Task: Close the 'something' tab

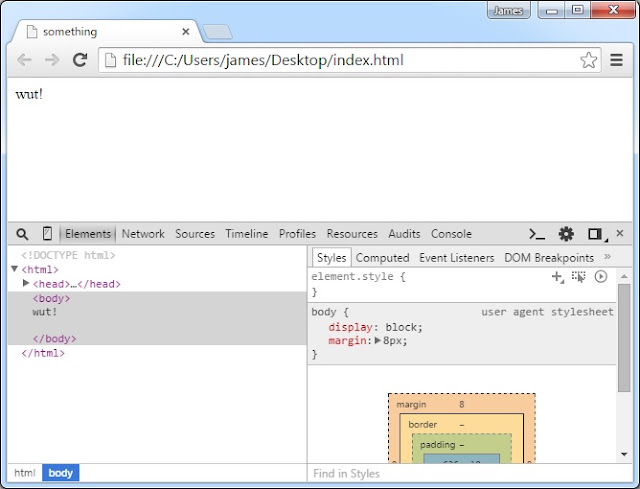Action: (x=186, y=31)
